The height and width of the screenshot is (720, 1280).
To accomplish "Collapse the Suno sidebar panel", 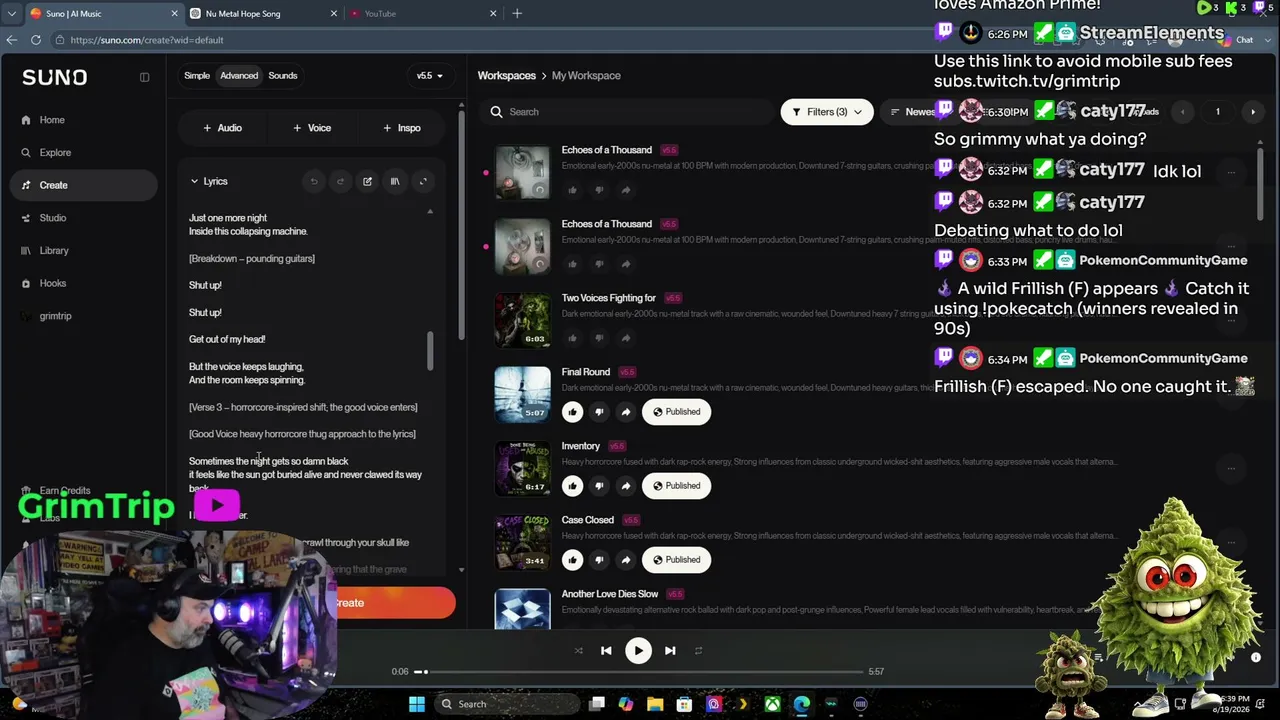I will (x=144, y=77).
